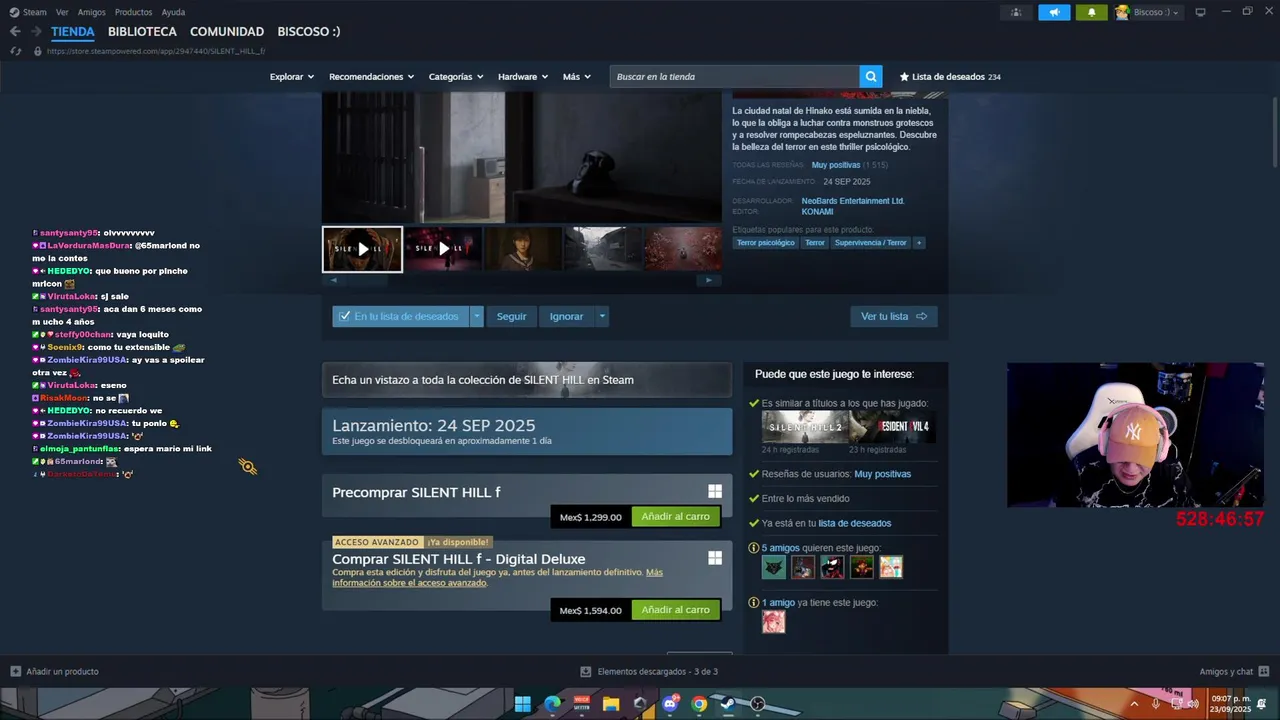Viewport: 1280px width, 720px height.
Task: Add Precomprar SILENT HILL f to cart
Action: click(x=676, y=517)
